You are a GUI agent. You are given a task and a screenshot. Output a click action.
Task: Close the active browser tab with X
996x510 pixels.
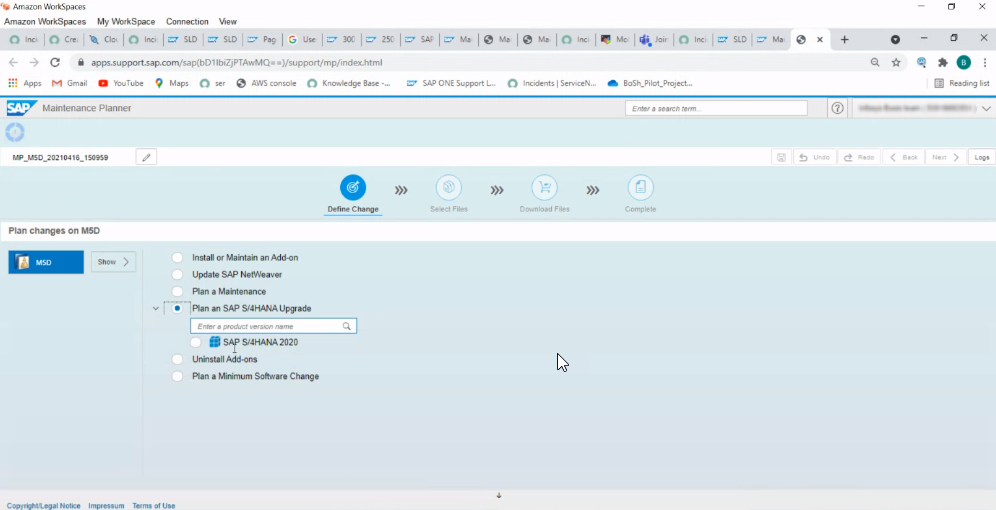point(819,39)
